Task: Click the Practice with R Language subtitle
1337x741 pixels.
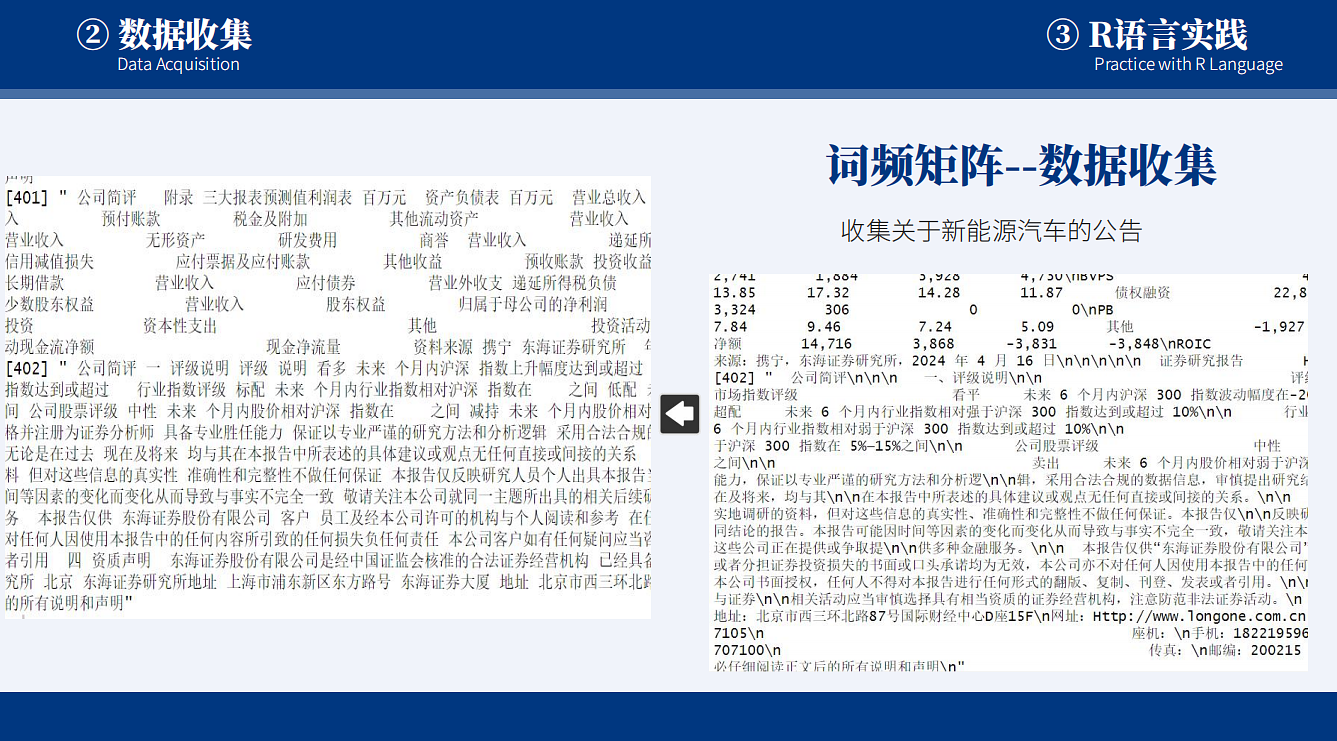Action: coord(1188,64)
